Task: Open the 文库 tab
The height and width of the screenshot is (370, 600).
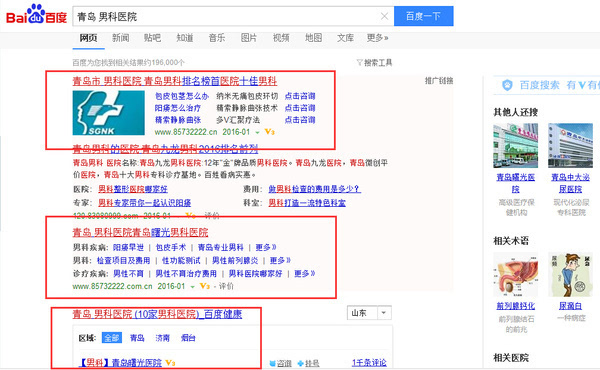Action: (x=345, y=38)
